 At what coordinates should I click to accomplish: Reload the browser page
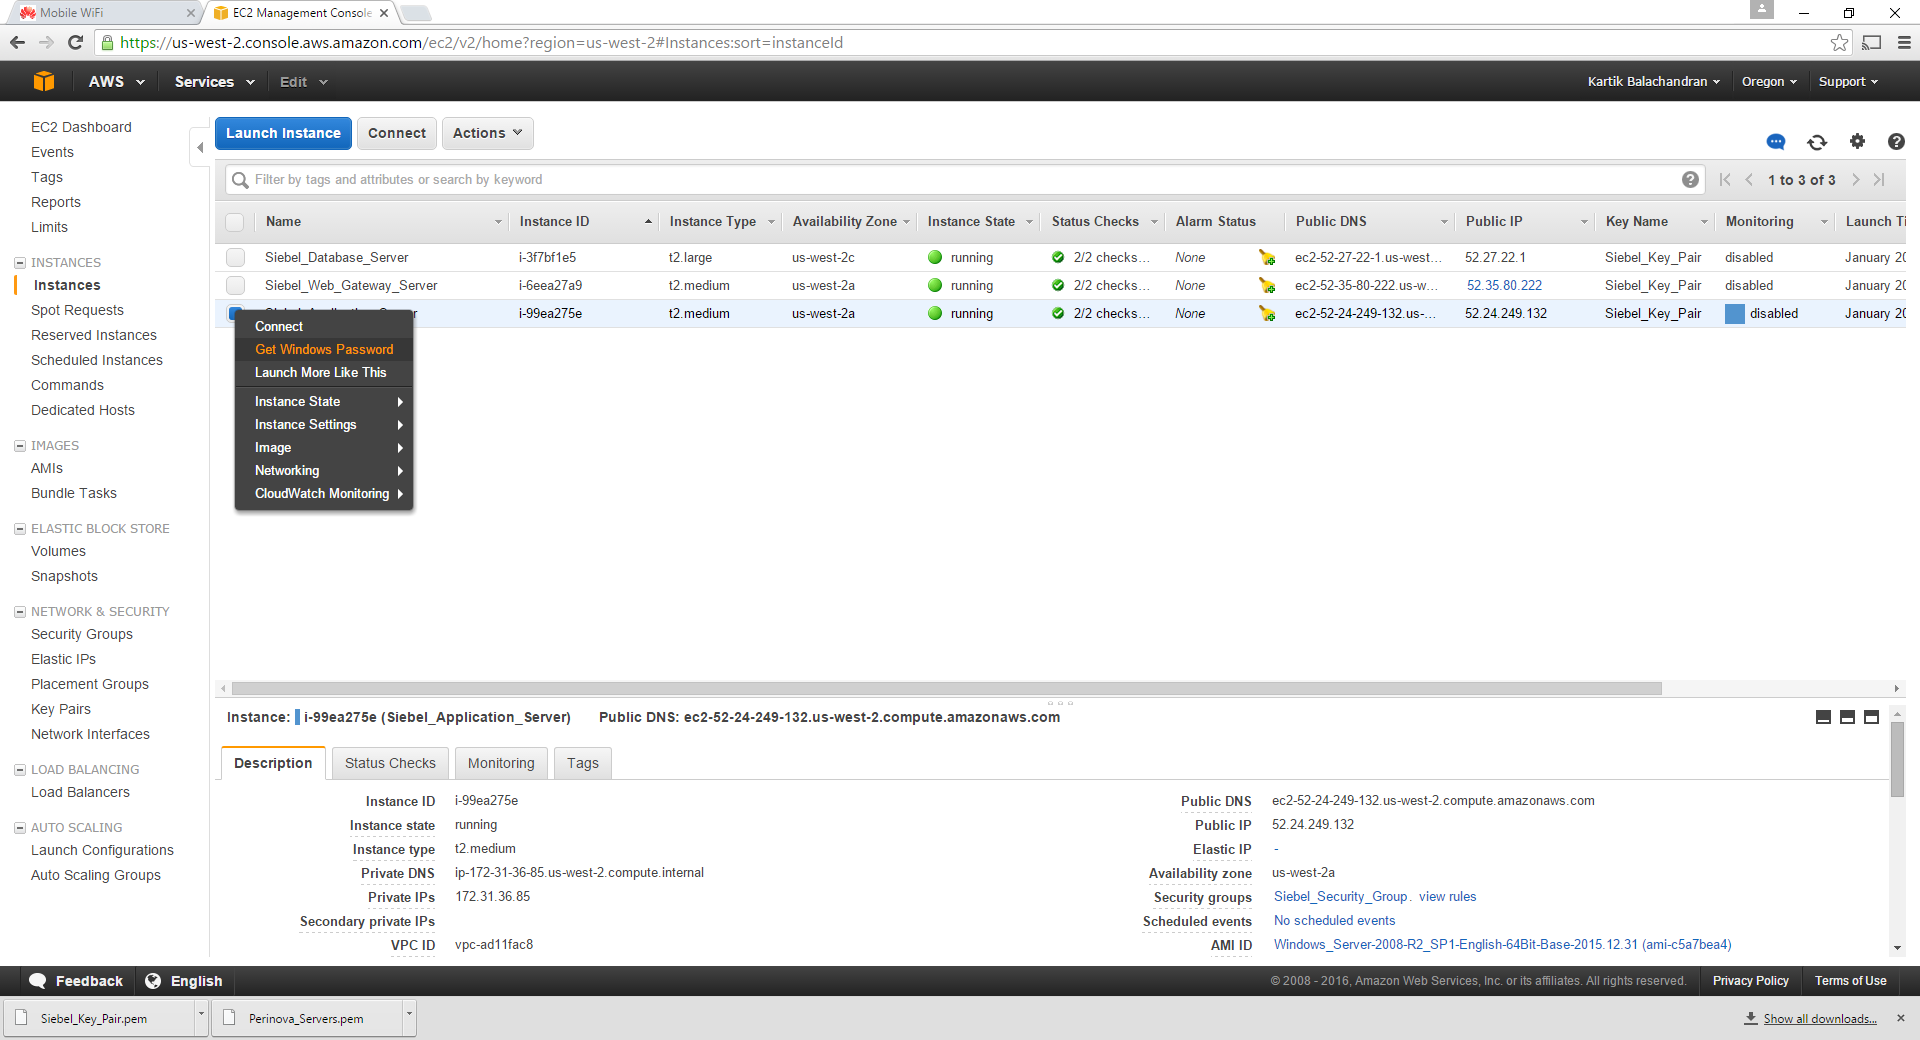coord(75,42)
